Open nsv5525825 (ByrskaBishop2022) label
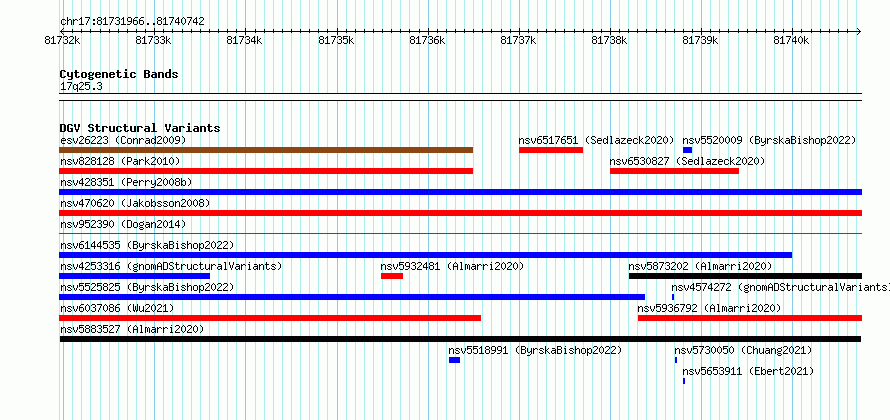 (147, 287)
